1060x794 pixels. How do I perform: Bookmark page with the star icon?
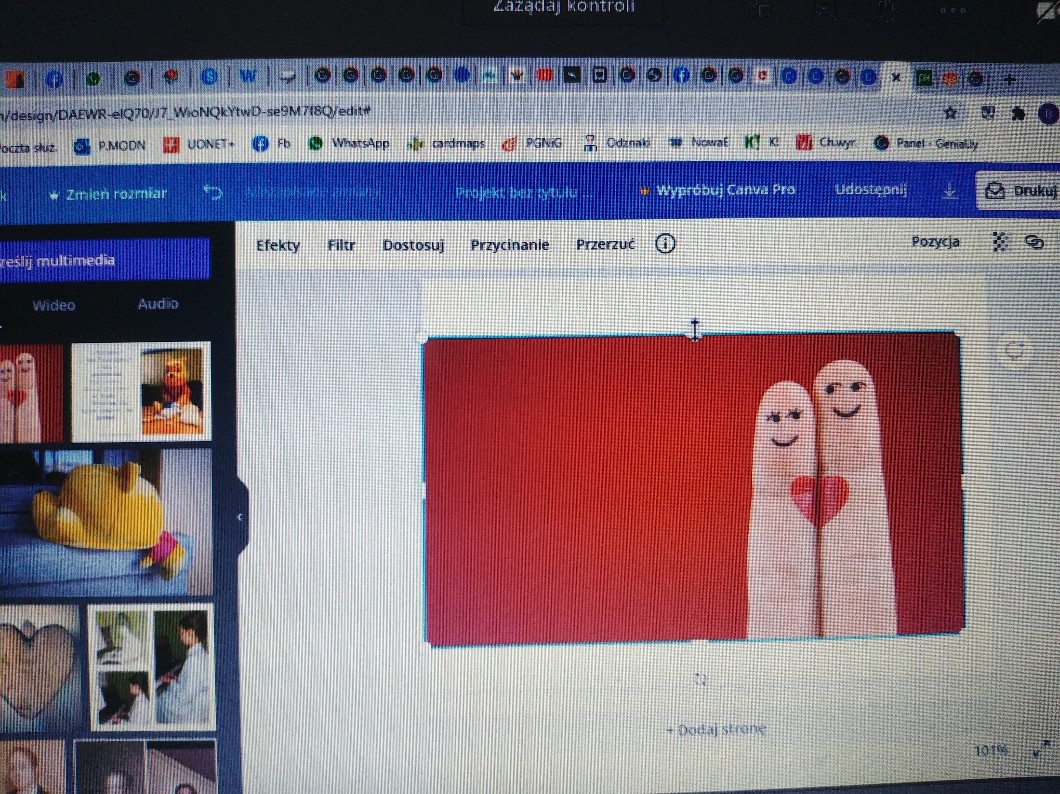coord(951,112)
